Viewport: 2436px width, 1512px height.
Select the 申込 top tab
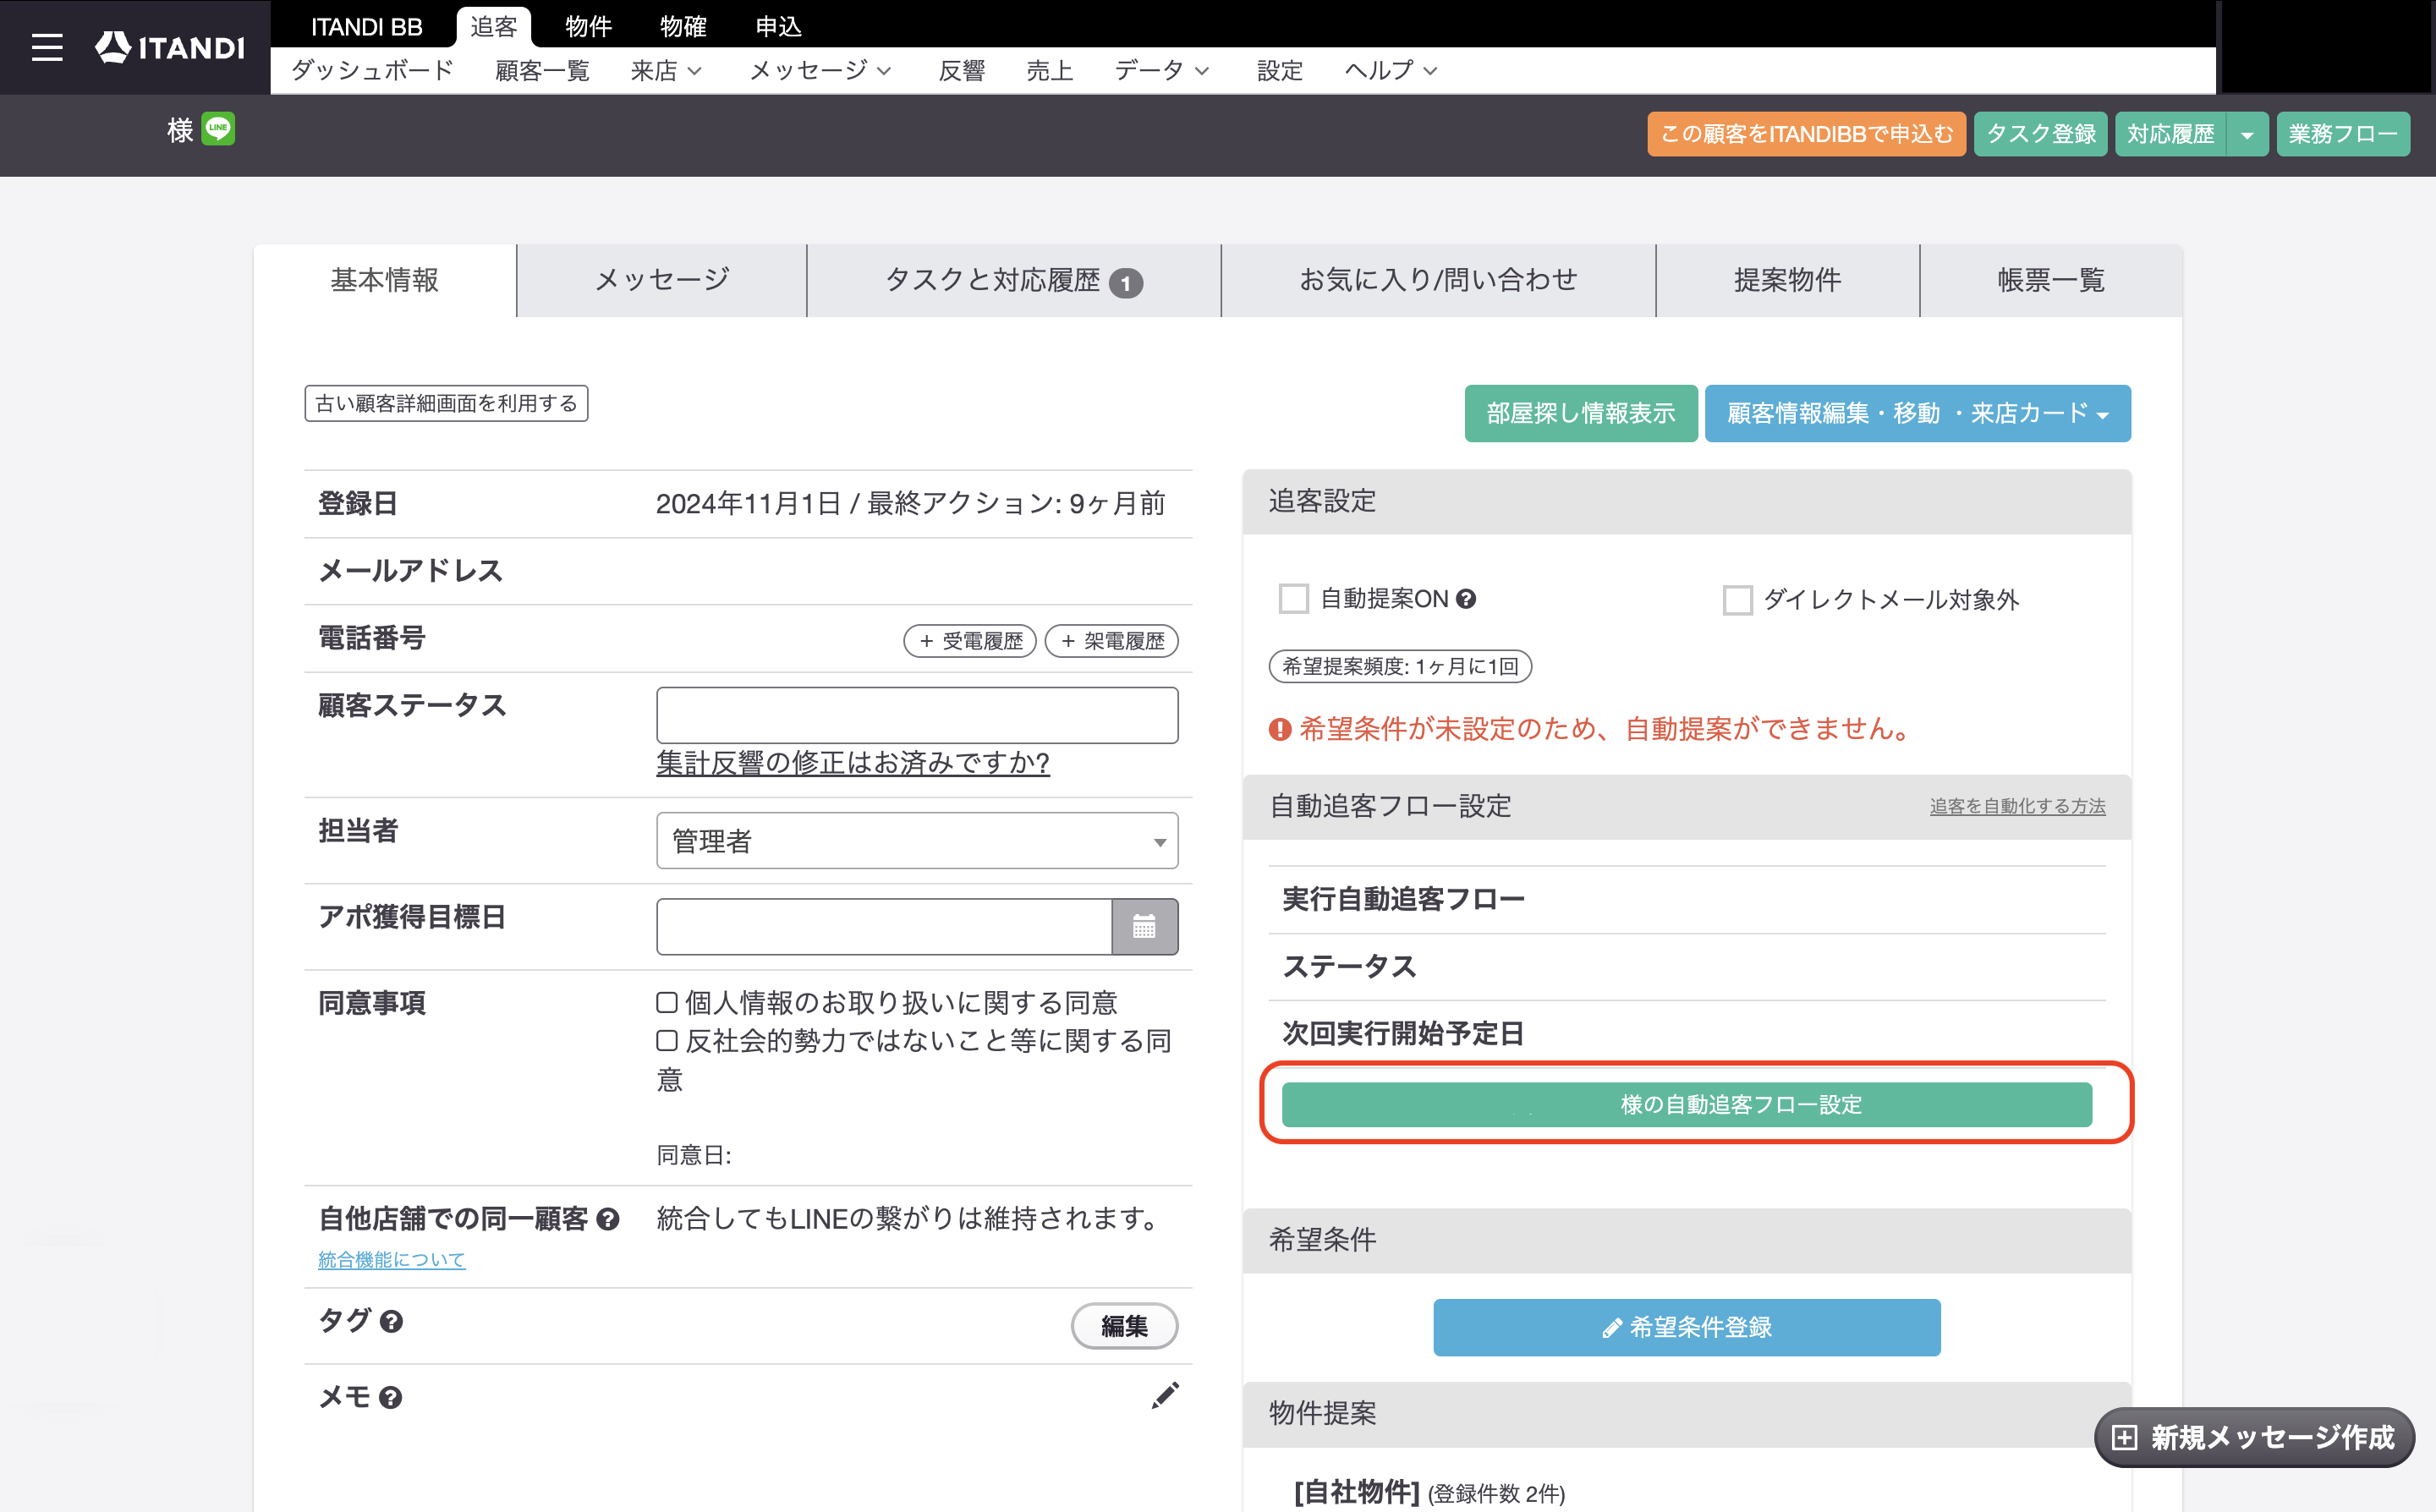[x=778, y=26]
